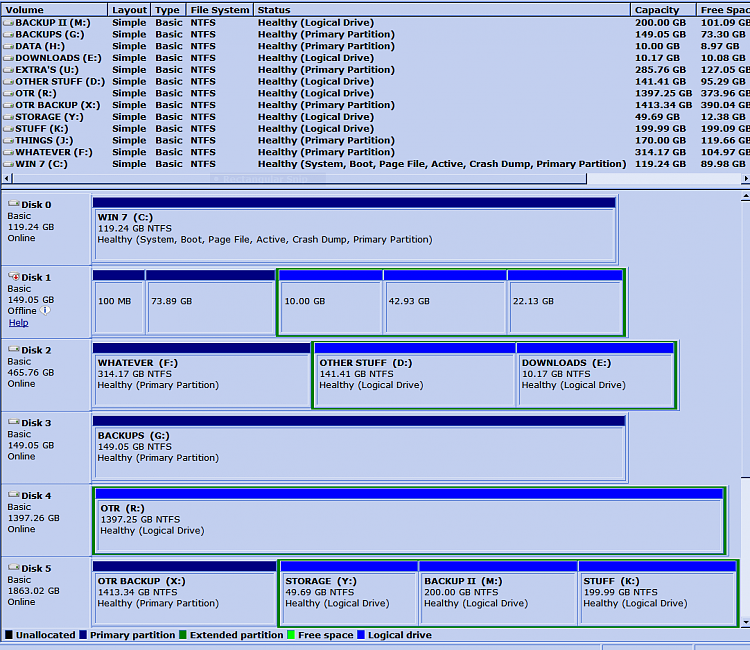Click the left arrow of horizontal scrollbar

pyautogui.click(x=6, y=178)
